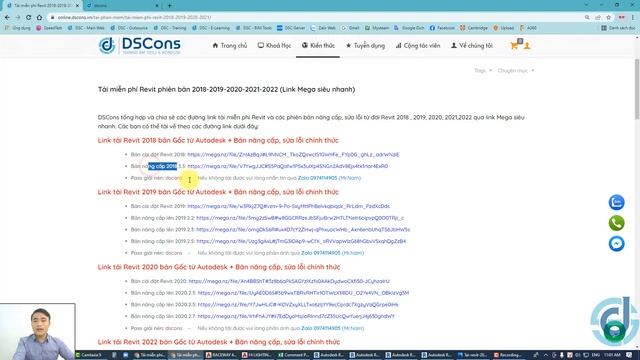Click Zalo 0974114905 link under Revit 2018
The height and width of the screenshot is (360, 640).
(318, 178)
